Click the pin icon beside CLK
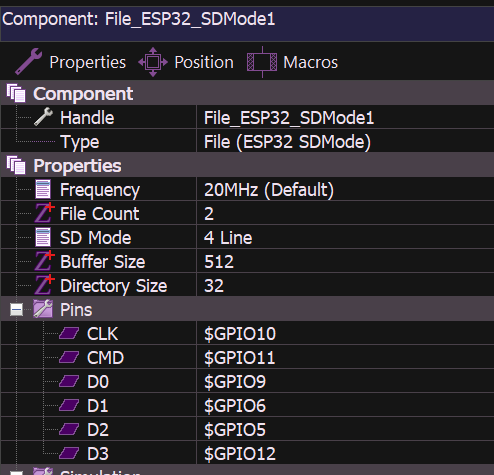This screenshot has height=475, width=494. [69, 333]
